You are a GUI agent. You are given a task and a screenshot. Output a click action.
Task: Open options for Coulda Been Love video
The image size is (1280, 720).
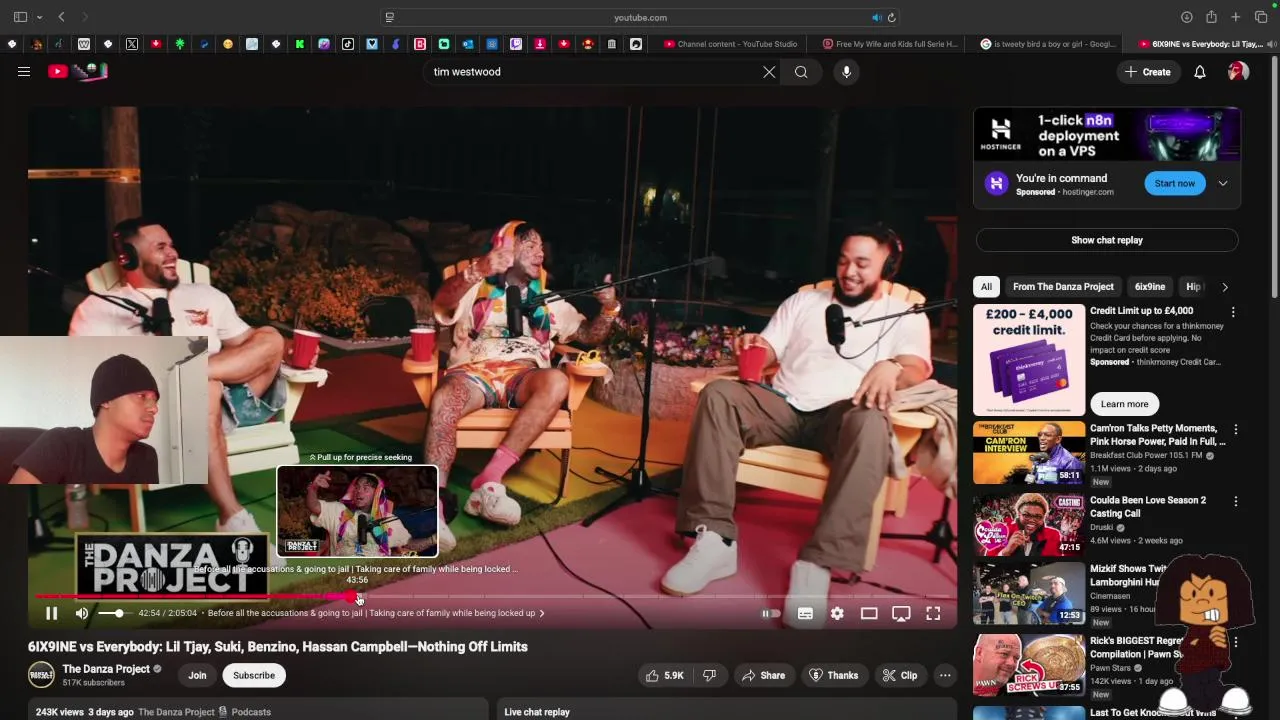(x=1235, y=501)
